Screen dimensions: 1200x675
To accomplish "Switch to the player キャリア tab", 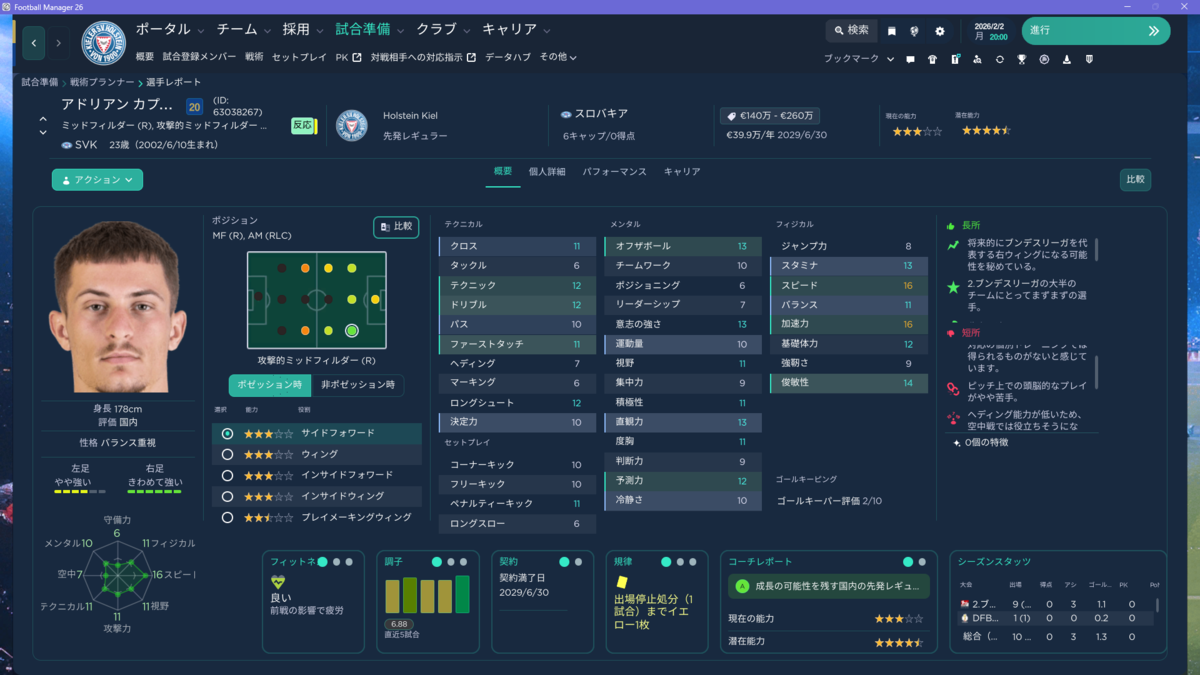I will (x=682, y=172).
